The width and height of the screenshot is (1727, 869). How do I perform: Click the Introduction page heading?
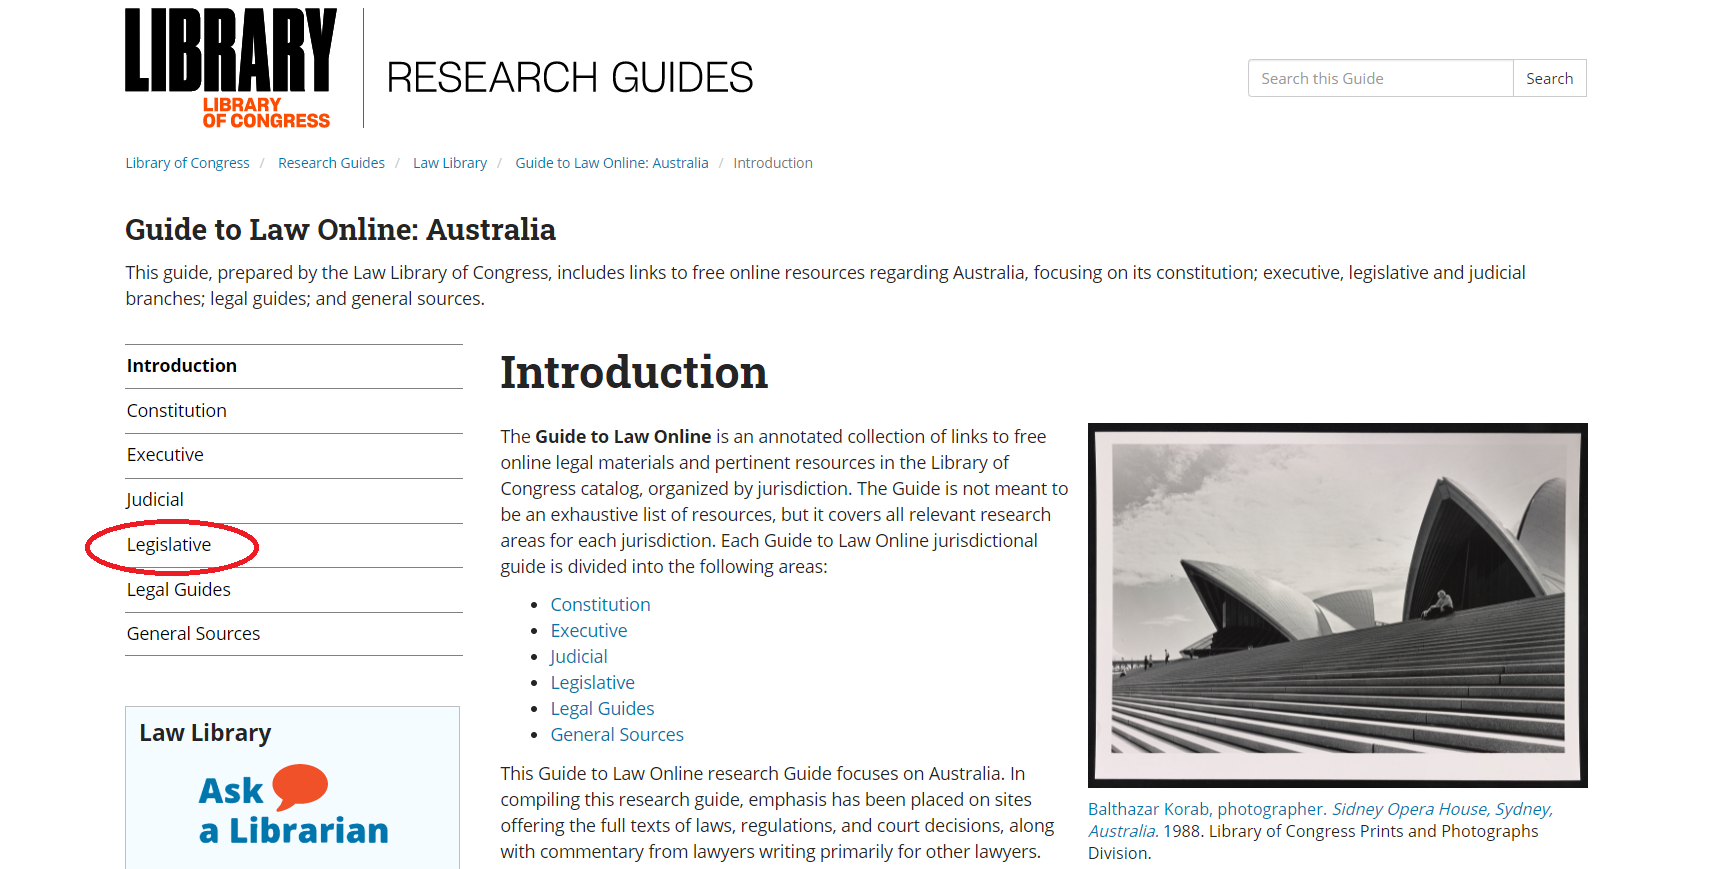pyautogui.click(x=634, y=372)
